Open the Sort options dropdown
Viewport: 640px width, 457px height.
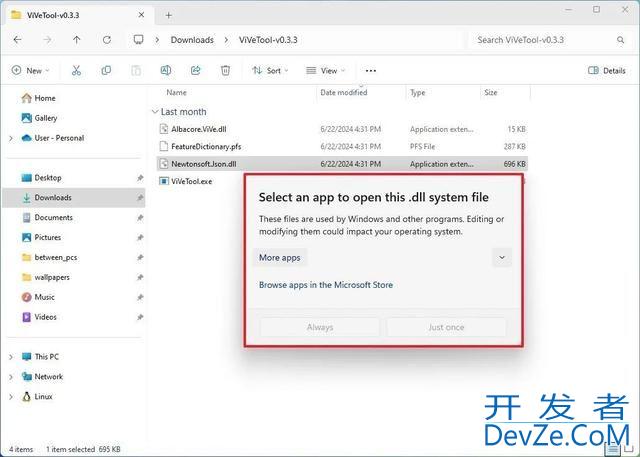coord(270,71)
